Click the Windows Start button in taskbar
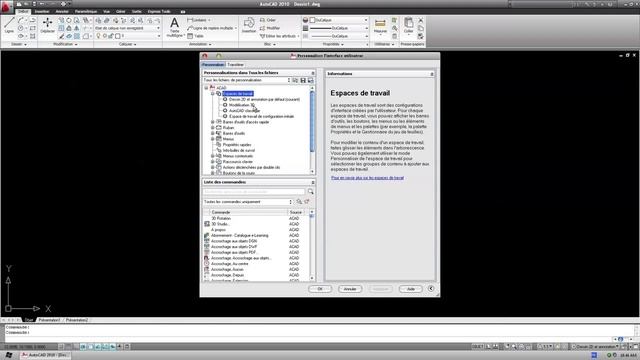Screen dimensions: 640x360 pyautogui.click(x=9, y=355)
